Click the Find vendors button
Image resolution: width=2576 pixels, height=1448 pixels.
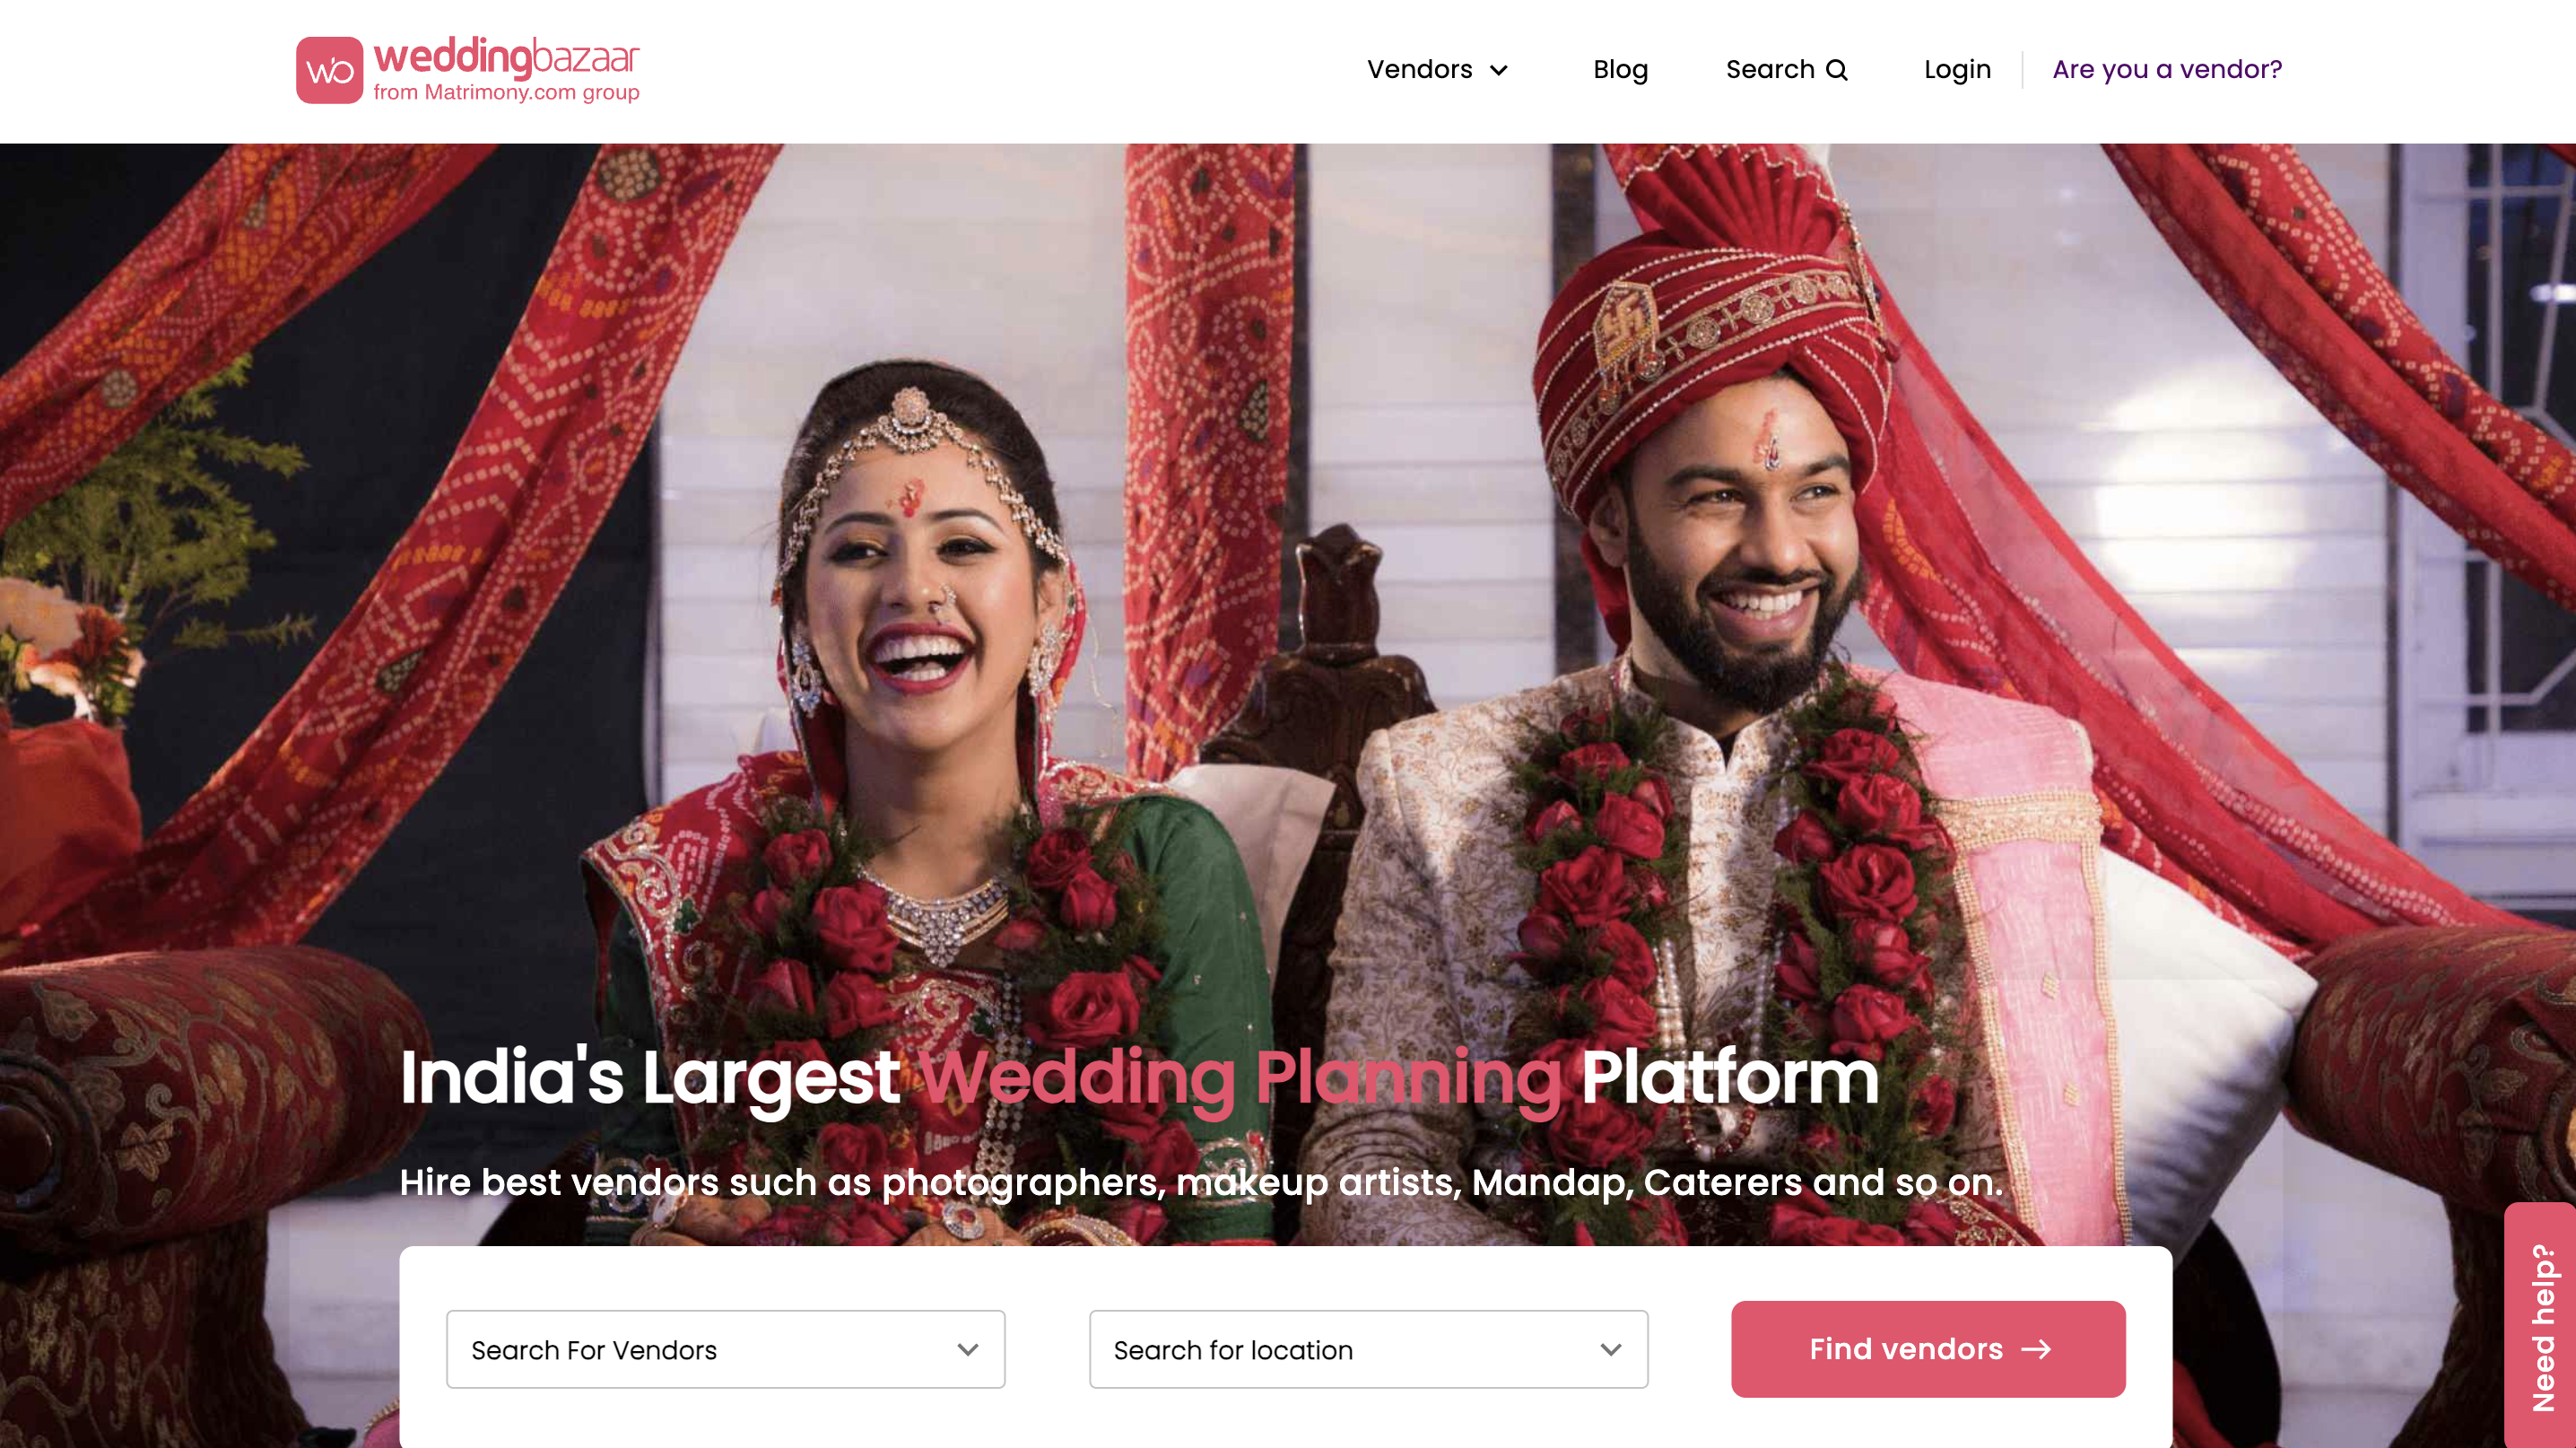[1928, 1349]
